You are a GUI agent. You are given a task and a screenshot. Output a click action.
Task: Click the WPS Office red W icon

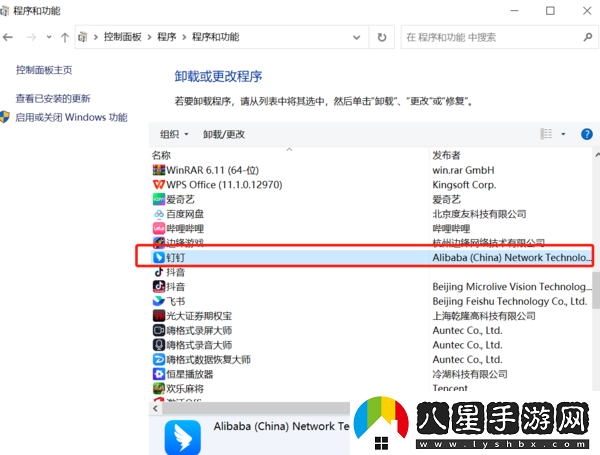tap(159, 184)
